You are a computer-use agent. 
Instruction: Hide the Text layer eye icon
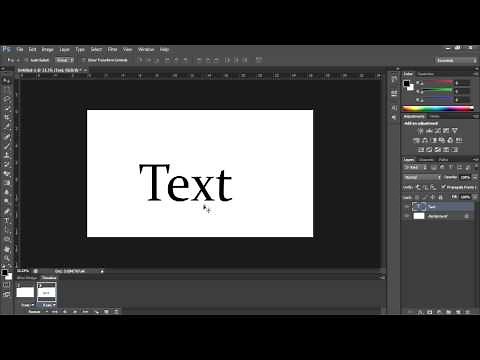(407, 207)
